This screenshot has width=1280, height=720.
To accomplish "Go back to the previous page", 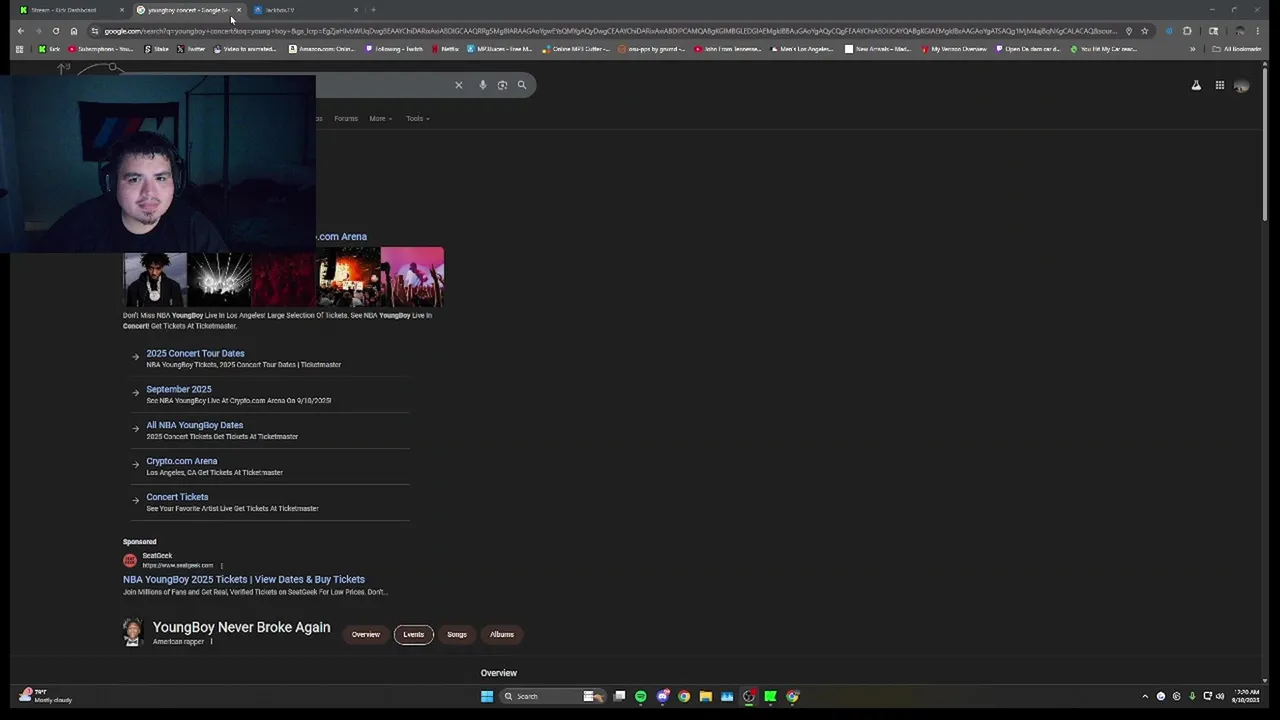I will (x=20, y=31).
